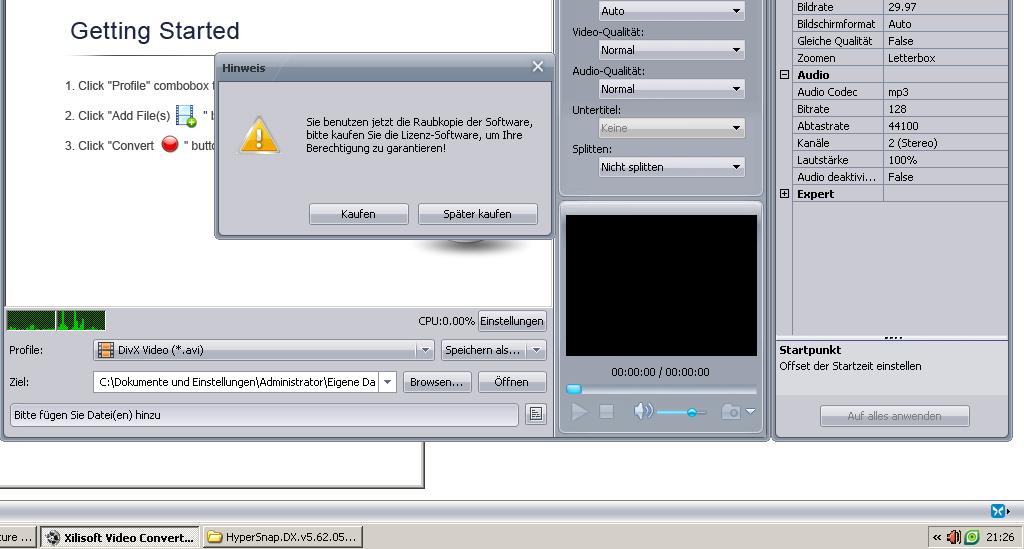Collapse the Audio property group

(x=785, y=75)
